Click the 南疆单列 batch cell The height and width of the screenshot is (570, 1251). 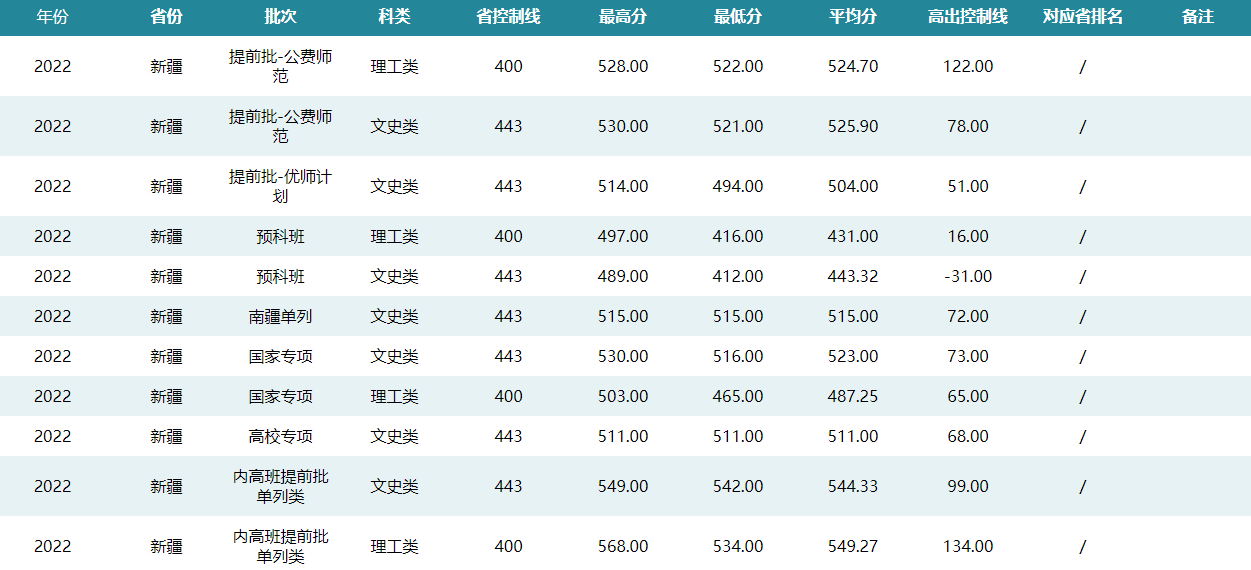click(280, 316)
